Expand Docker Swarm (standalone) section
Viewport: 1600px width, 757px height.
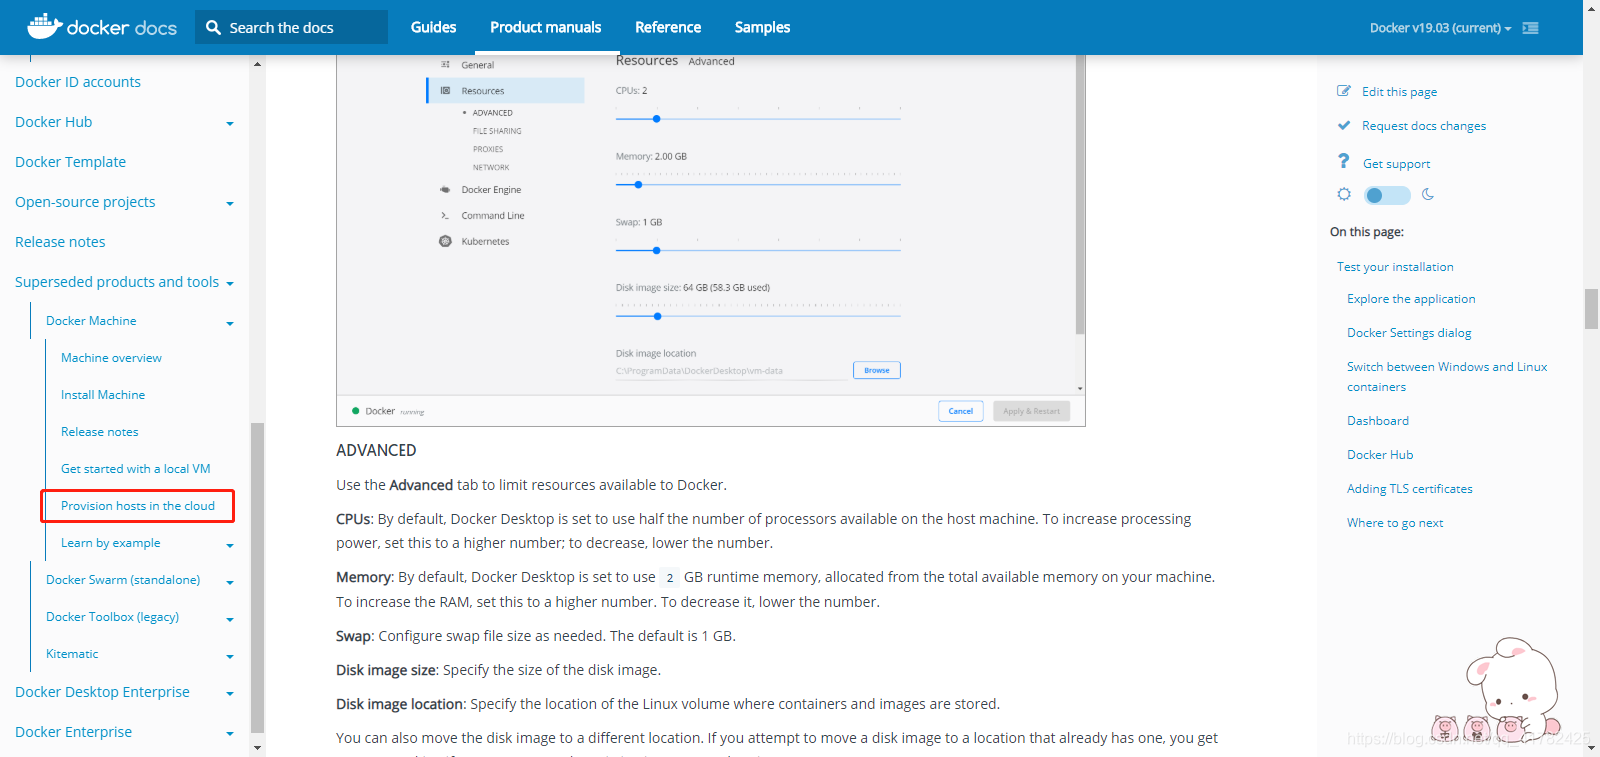(x=230, y=582)
